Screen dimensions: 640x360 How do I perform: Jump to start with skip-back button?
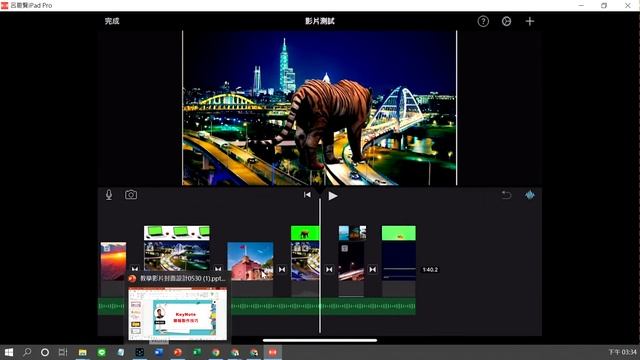(307, 195)
